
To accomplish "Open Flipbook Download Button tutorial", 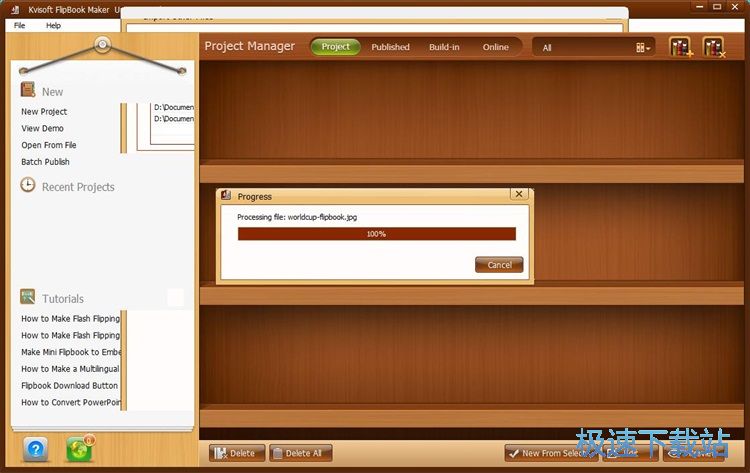I will tap(69, 385).
